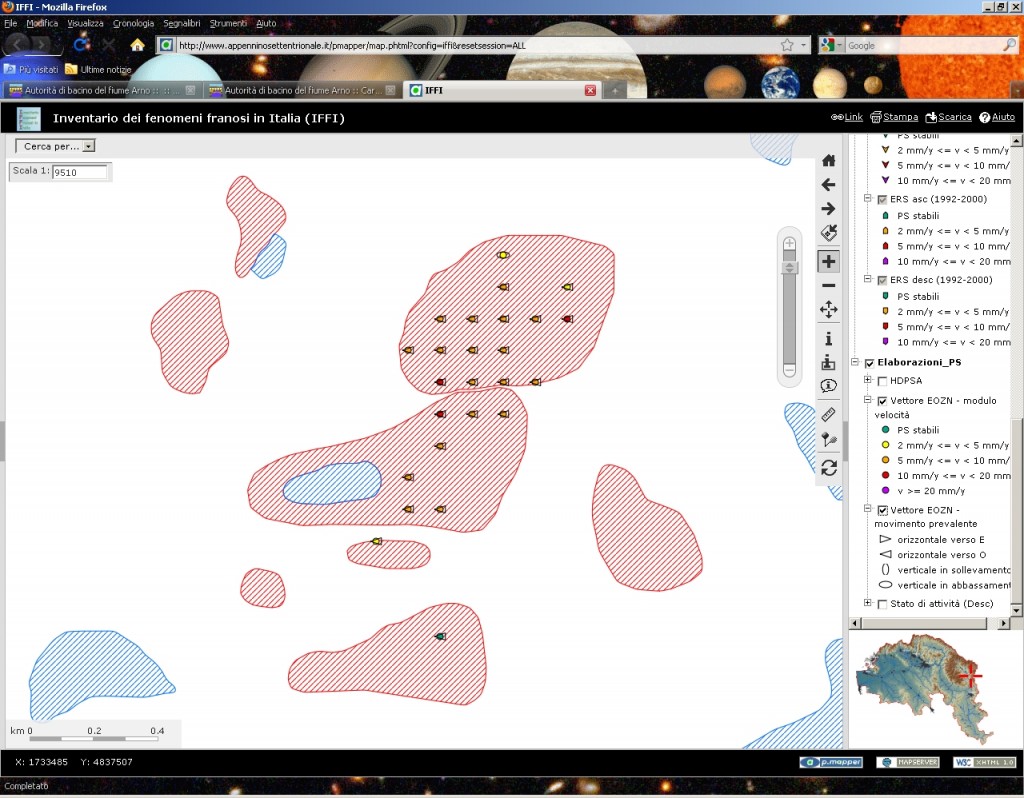Click the refresh map icon

(x=828, y=467)
